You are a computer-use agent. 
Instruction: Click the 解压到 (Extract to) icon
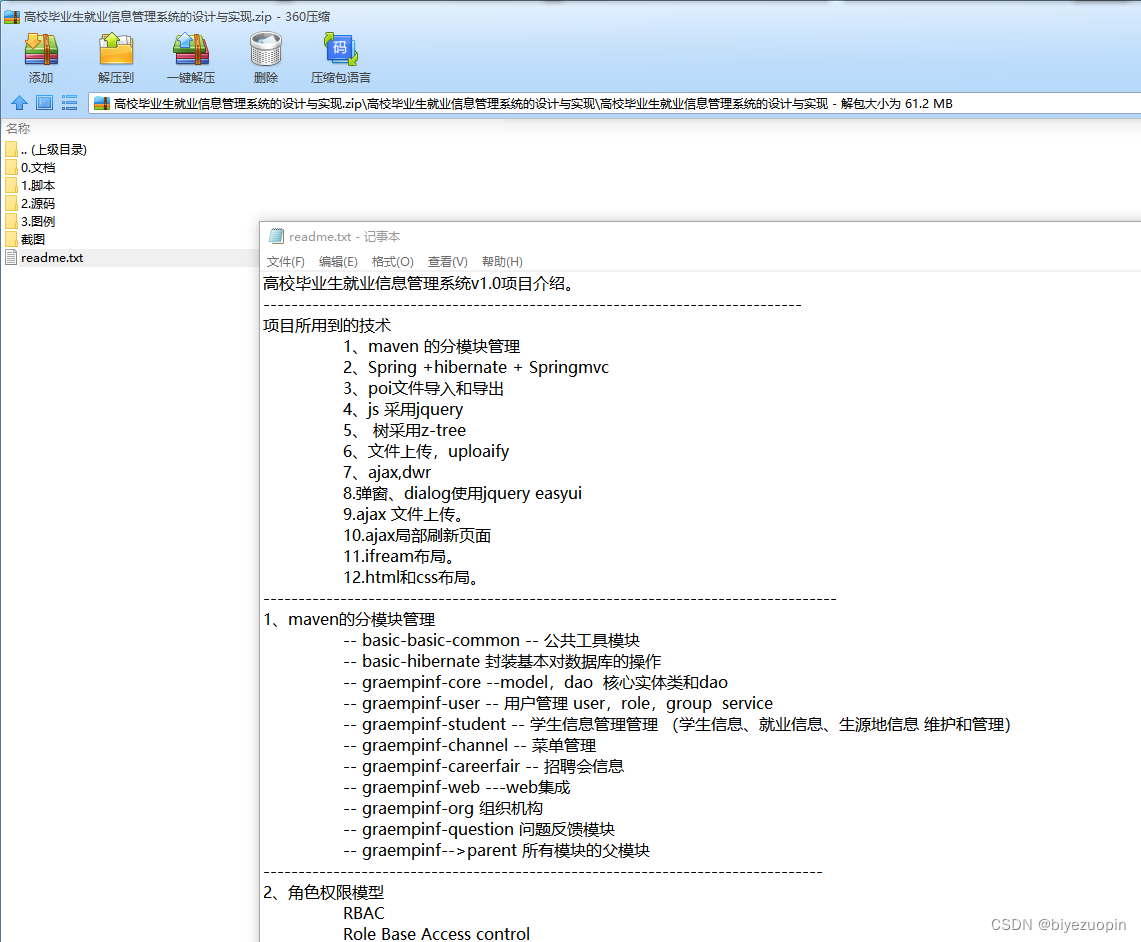tap(116, 49)
